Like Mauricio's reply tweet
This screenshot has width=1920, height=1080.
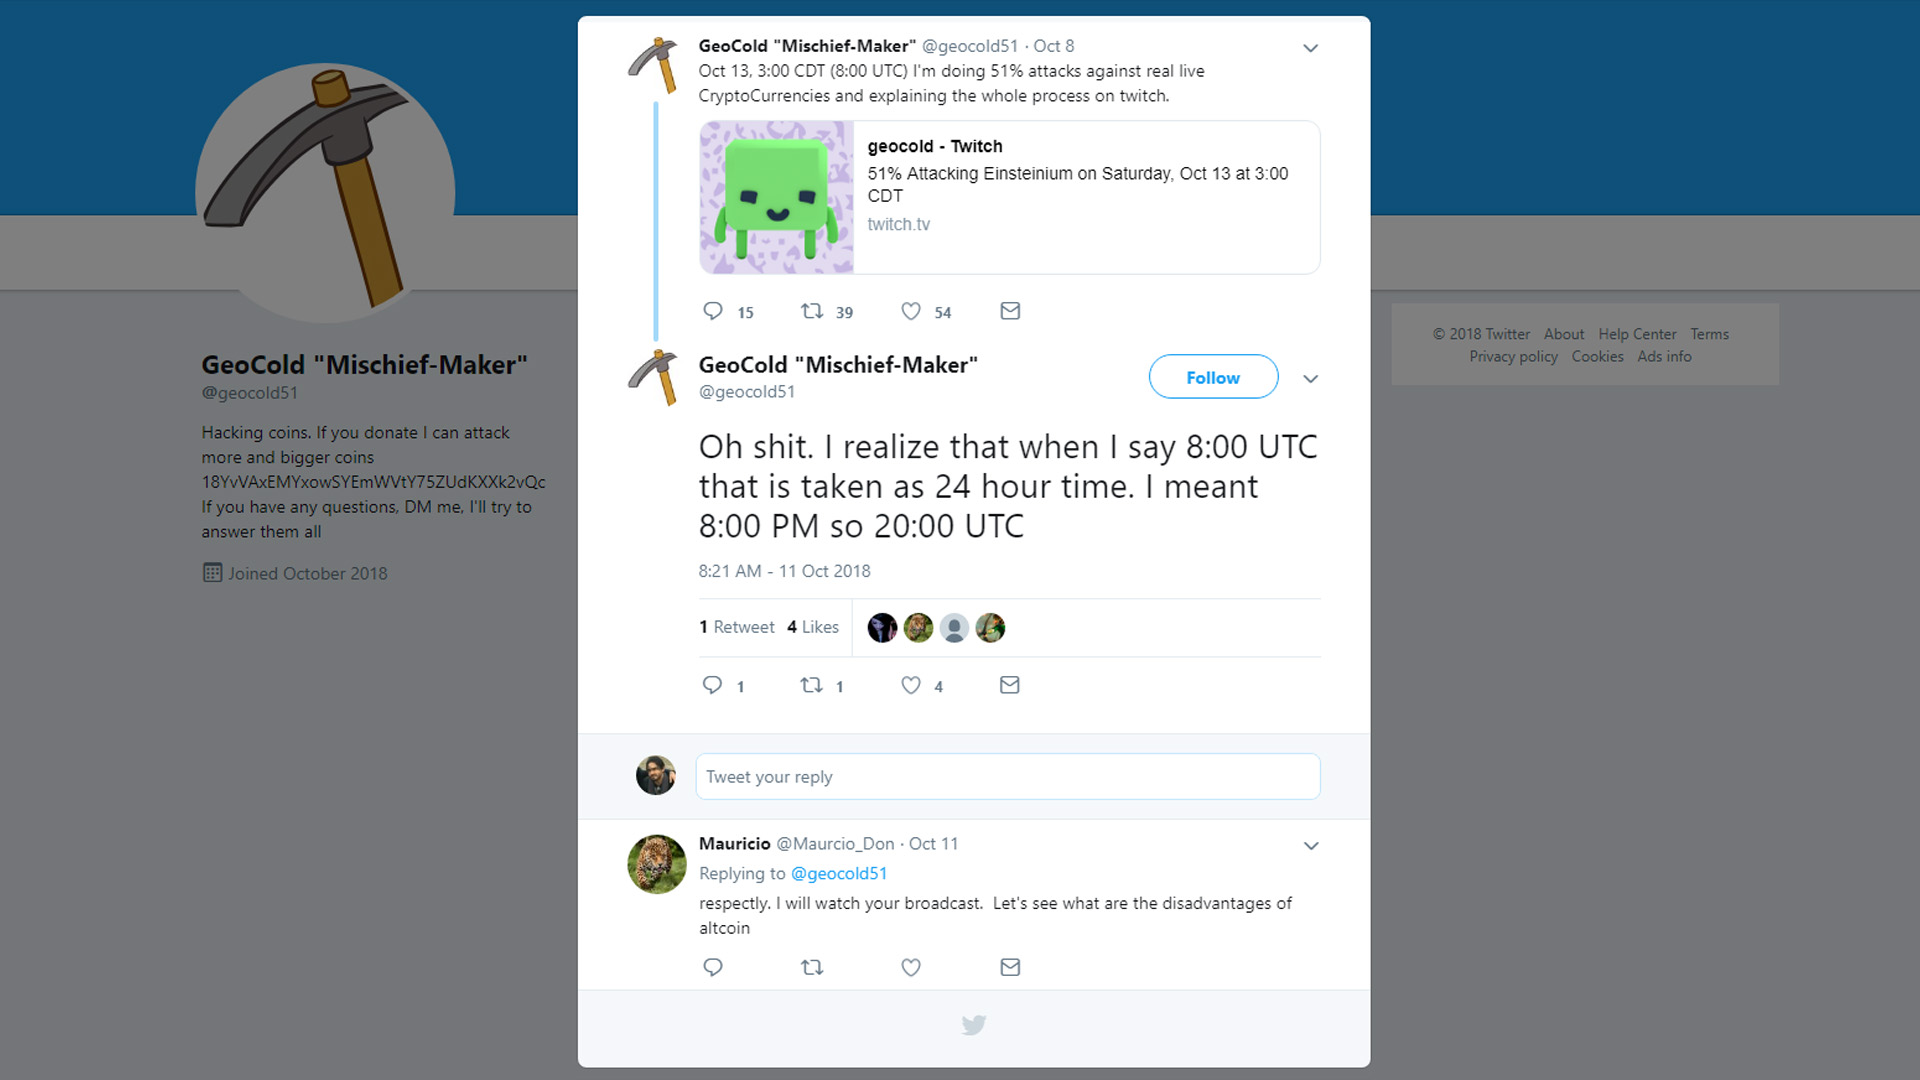click(x=911, y=967)
